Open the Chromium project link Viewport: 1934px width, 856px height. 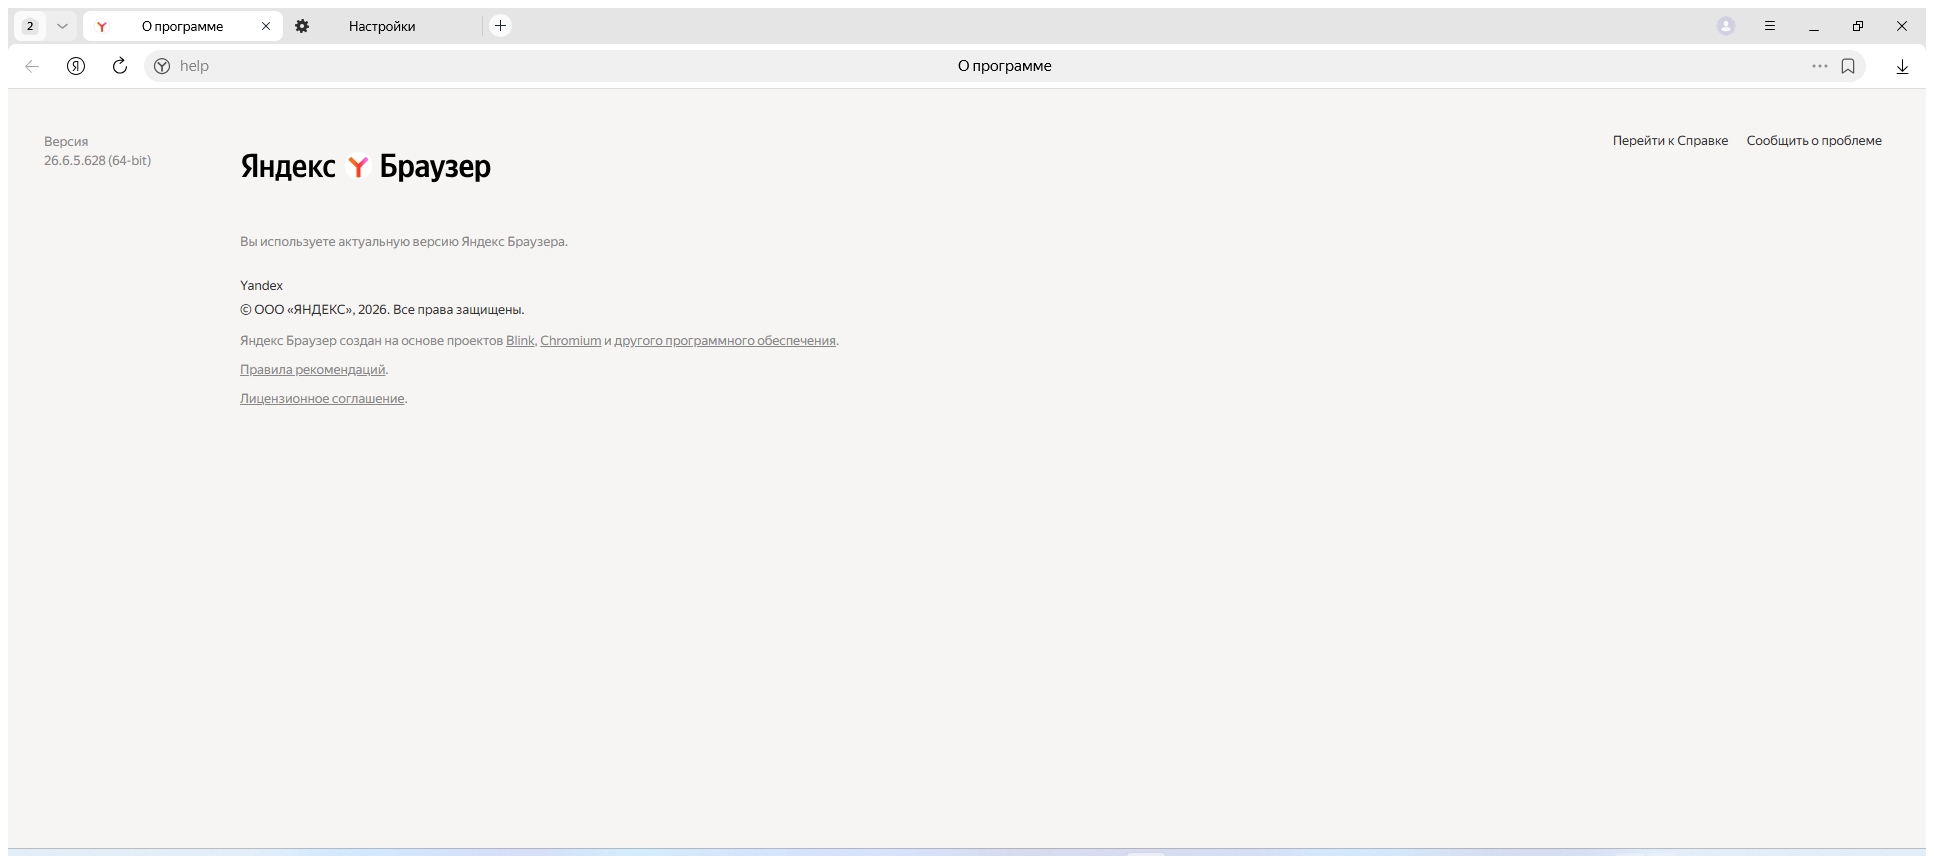pos(571,341)
